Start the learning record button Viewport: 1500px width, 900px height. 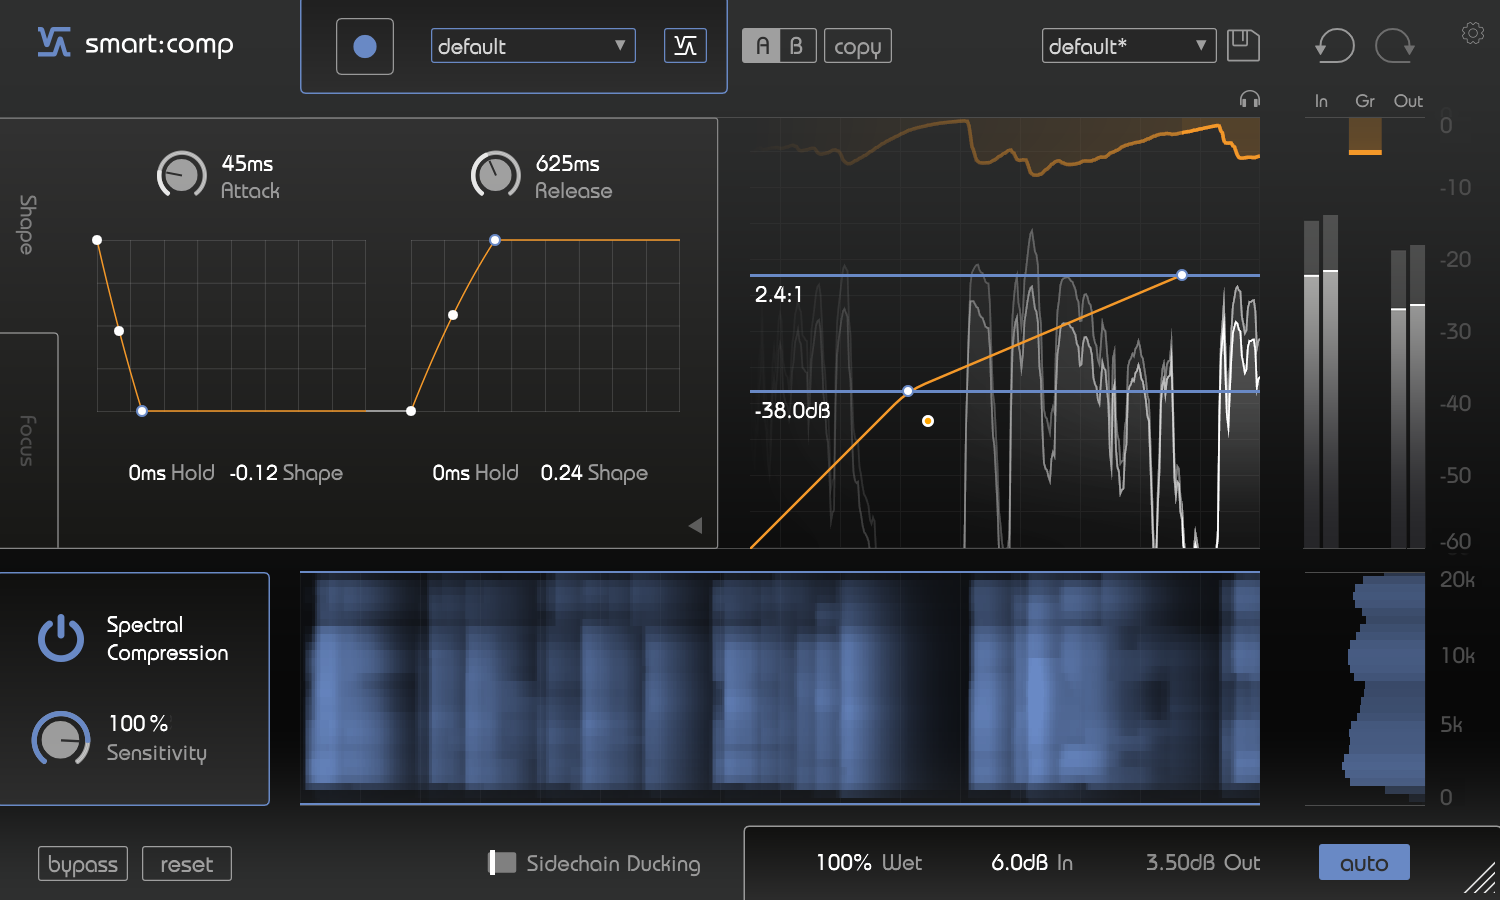(364, 46)
